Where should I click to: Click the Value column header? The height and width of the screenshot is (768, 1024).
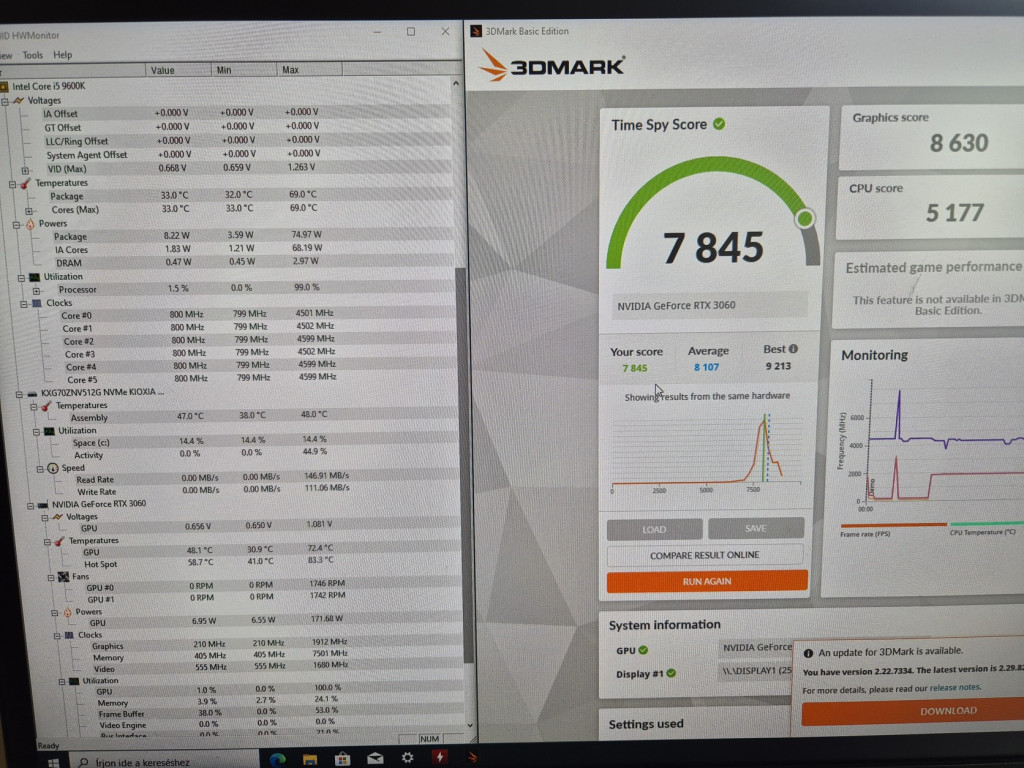click(x=178, y=70)
